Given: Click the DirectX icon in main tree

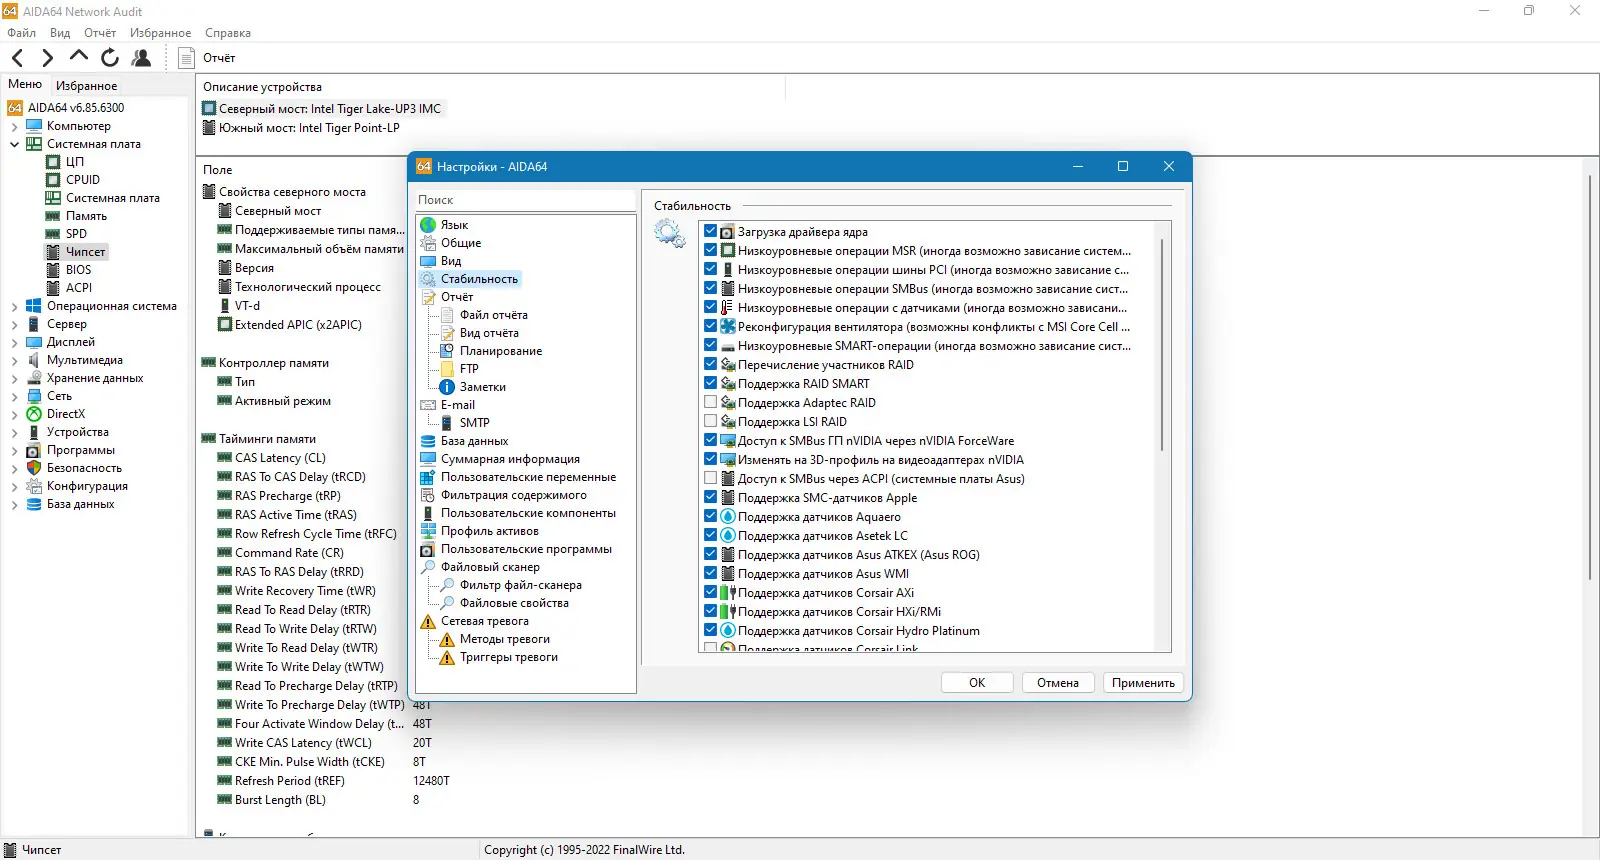Looking at the screenshot, I should pos(34,414).
